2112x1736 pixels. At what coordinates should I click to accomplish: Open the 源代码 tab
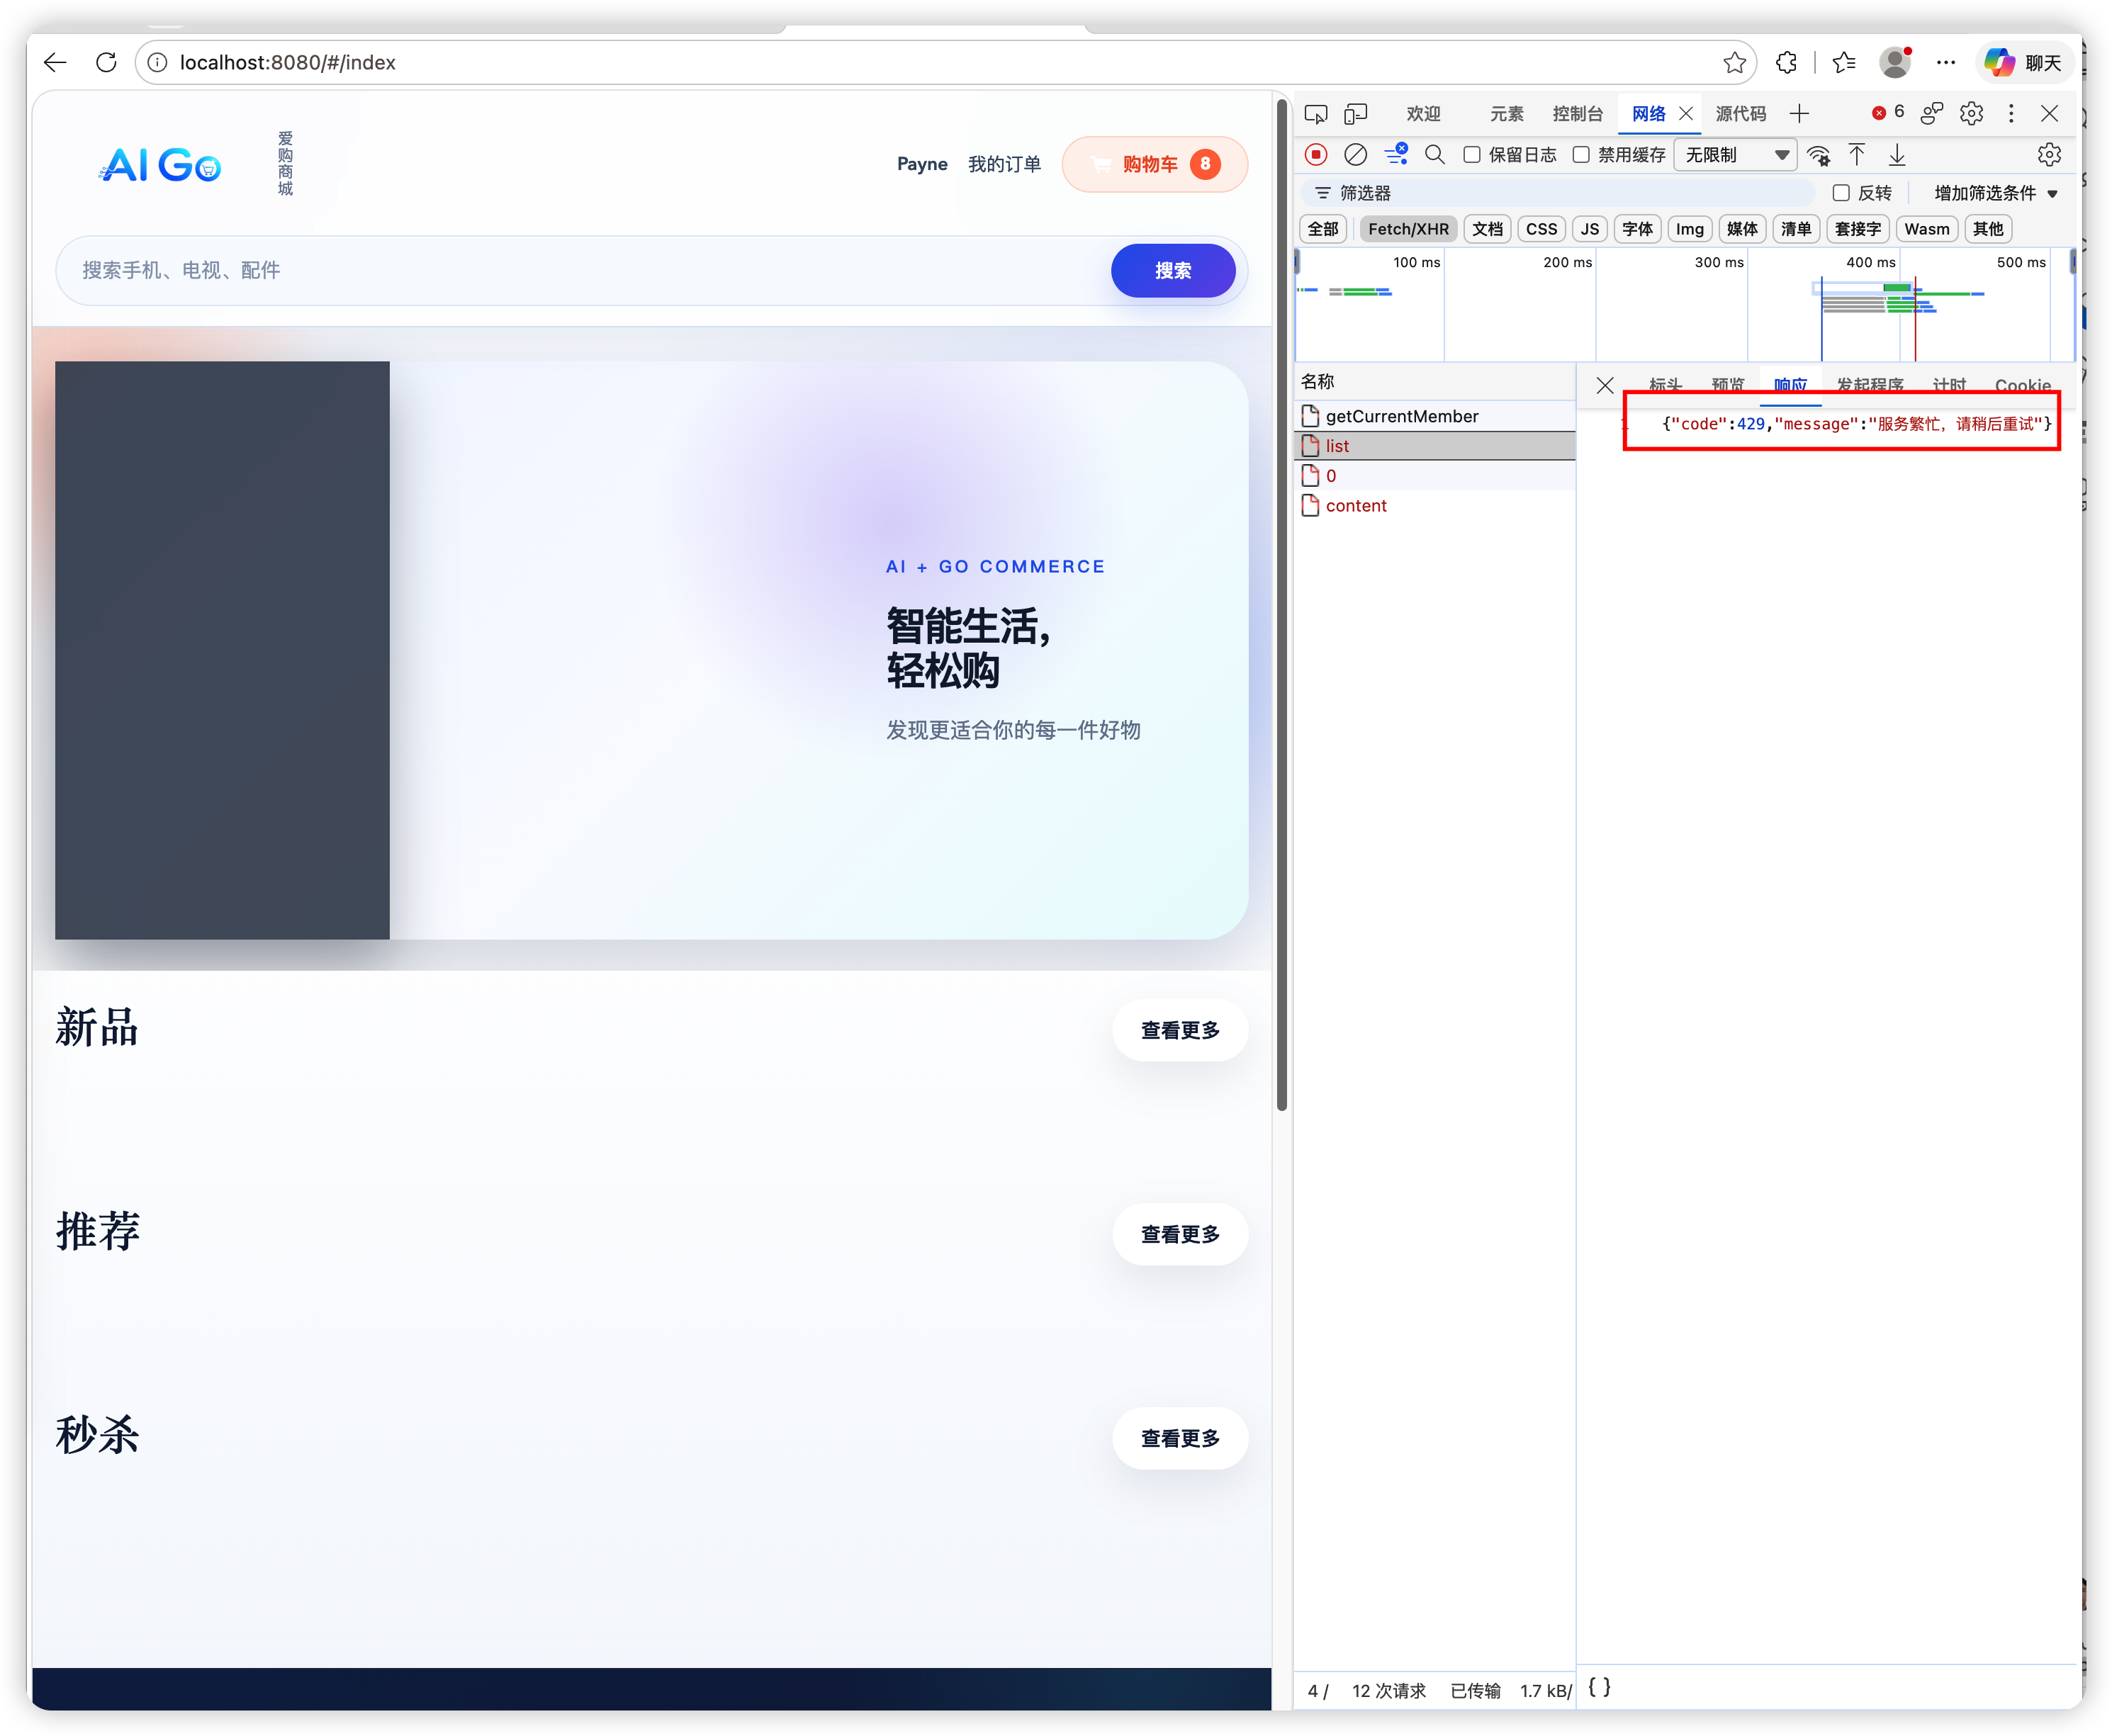pos(1741,114)
